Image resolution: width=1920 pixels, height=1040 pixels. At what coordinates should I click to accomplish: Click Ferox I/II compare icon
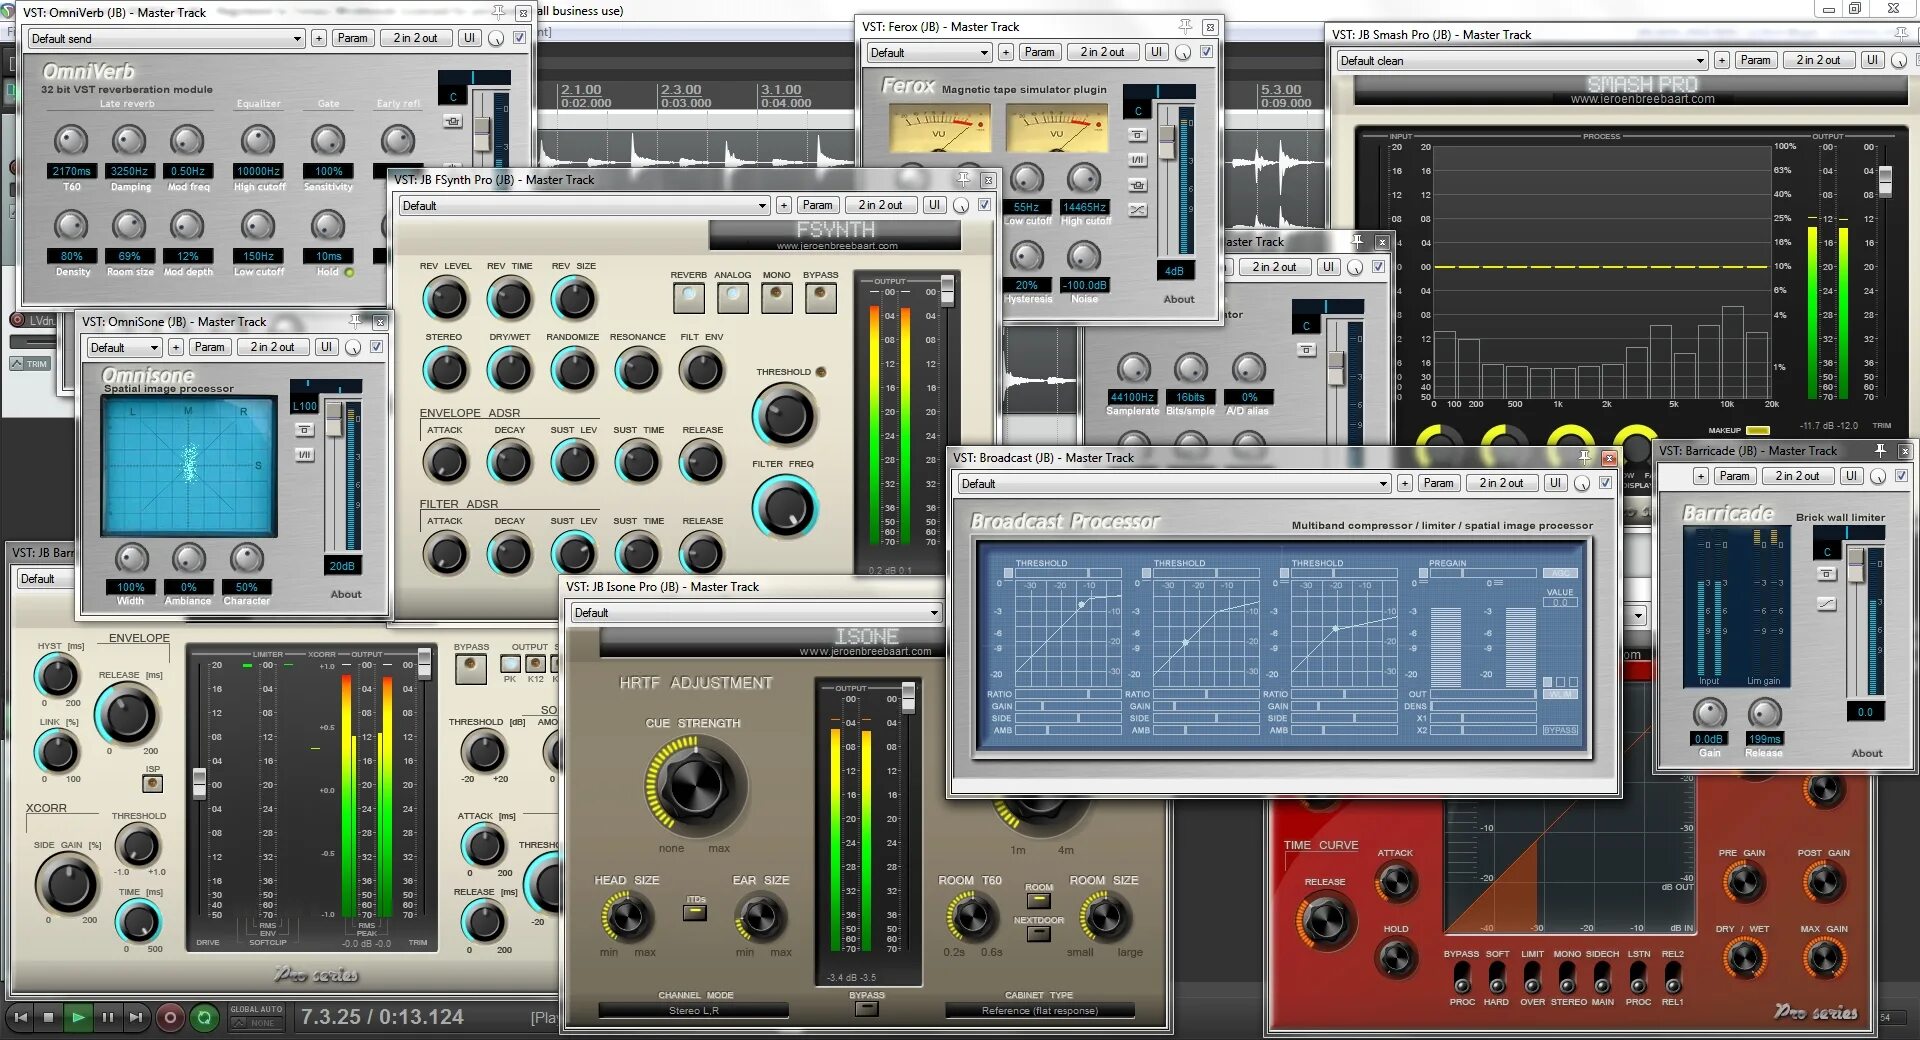click(1138, 160)
